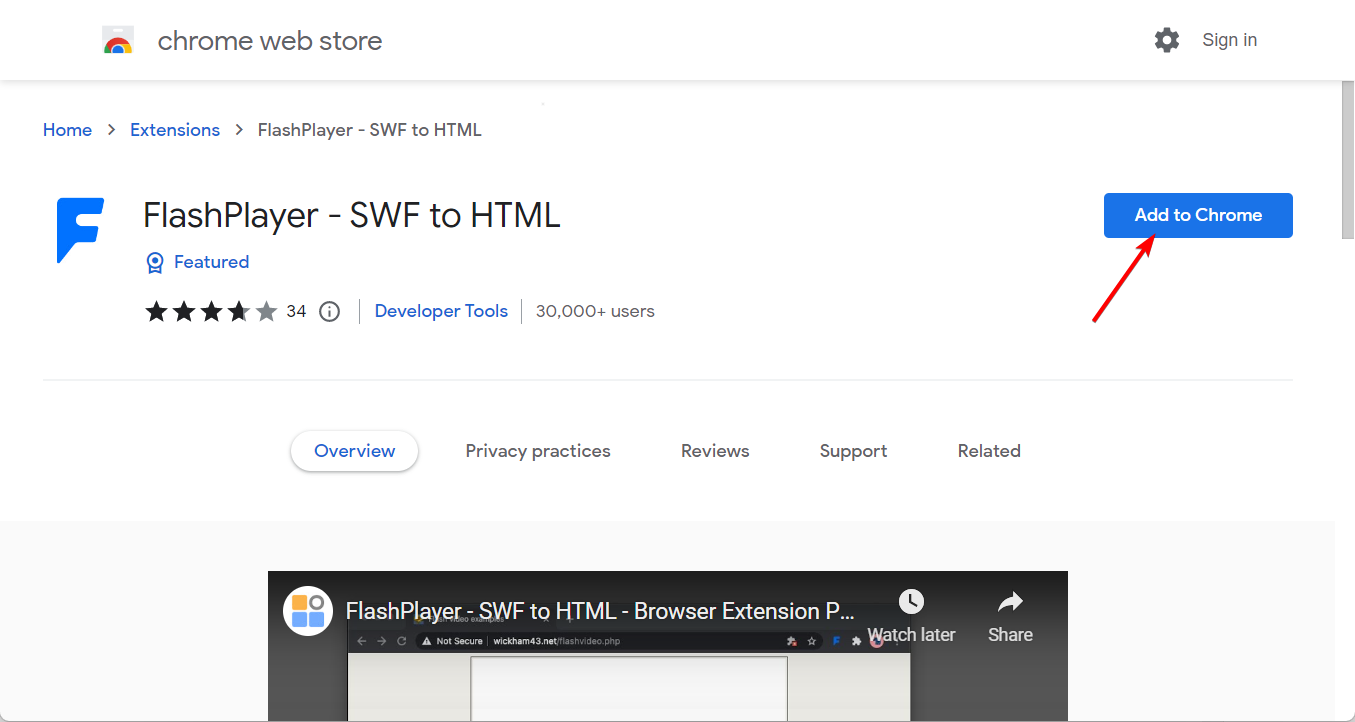Click the FlashPlayer extension blue F logo
The image size is (1355, 722).
click(80, 230)
